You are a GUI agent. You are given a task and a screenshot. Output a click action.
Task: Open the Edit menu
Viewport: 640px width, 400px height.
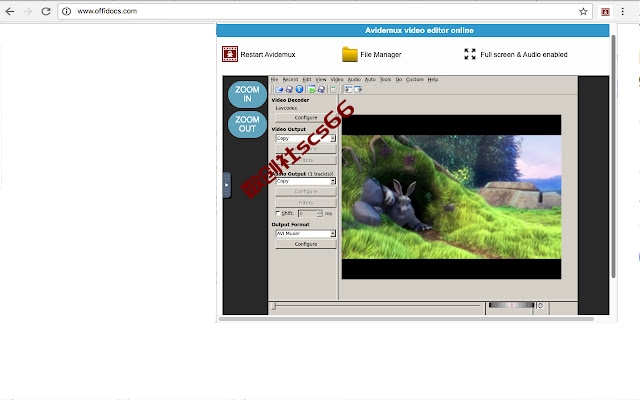(x=307, y=80)
